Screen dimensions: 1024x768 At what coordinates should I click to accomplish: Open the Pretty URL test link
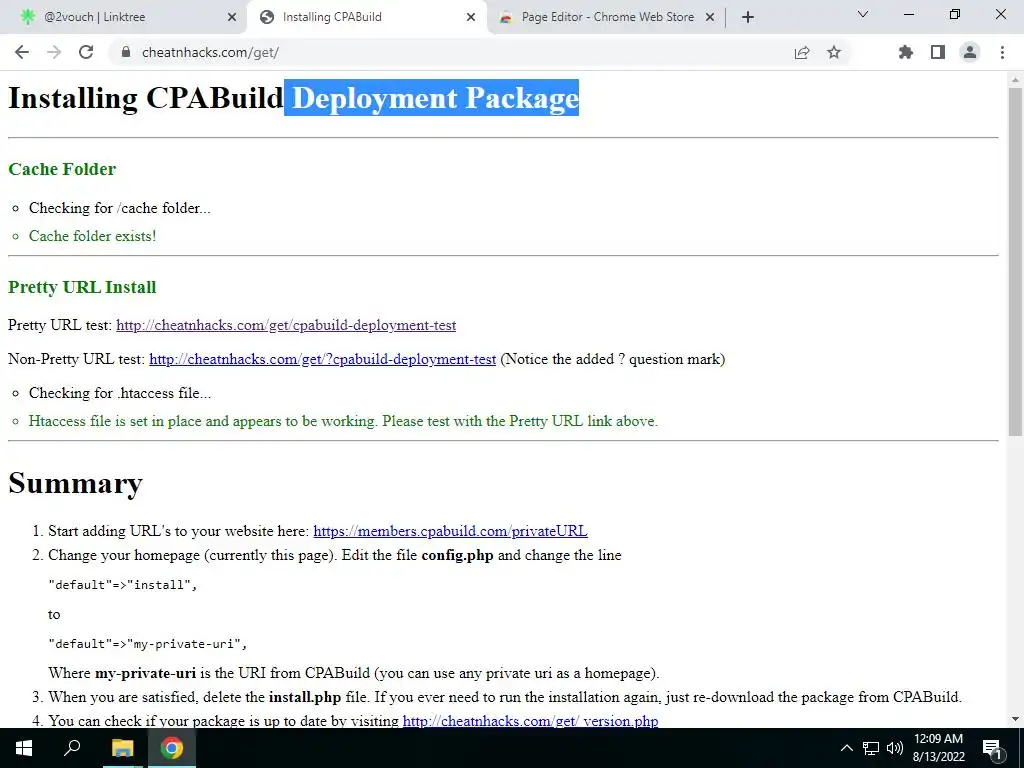point(286,325)
